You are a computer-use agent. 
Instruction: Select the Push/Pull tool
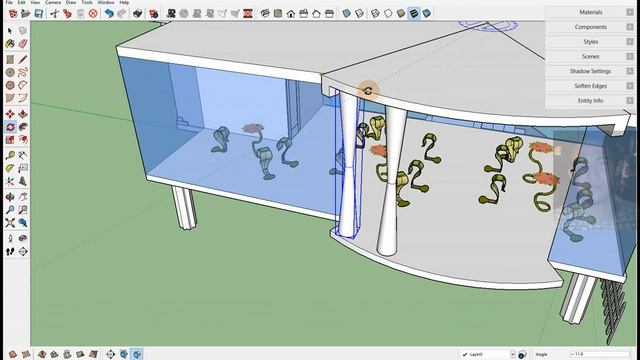coord(23,114)
